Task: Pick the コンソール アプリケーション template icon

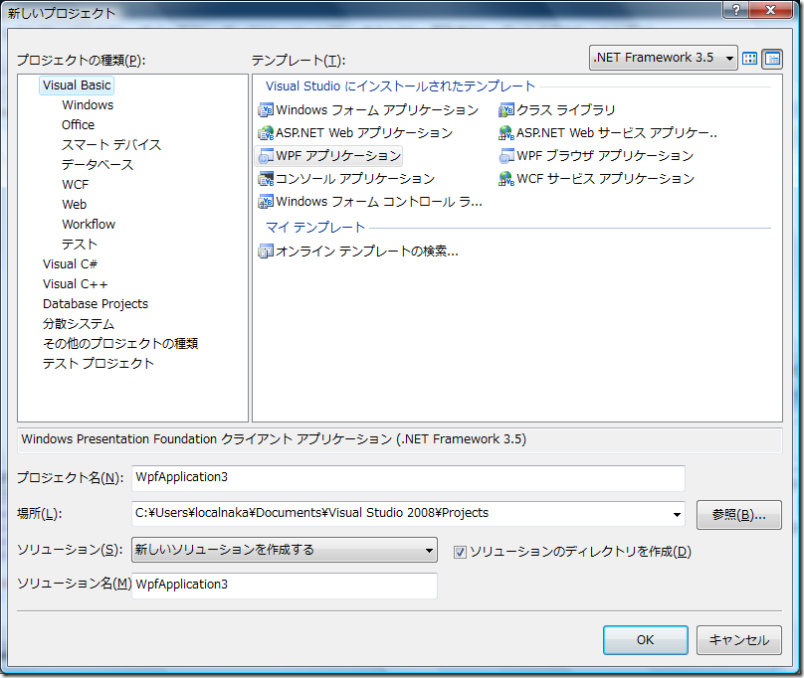Action: click(x=266, y=179)
